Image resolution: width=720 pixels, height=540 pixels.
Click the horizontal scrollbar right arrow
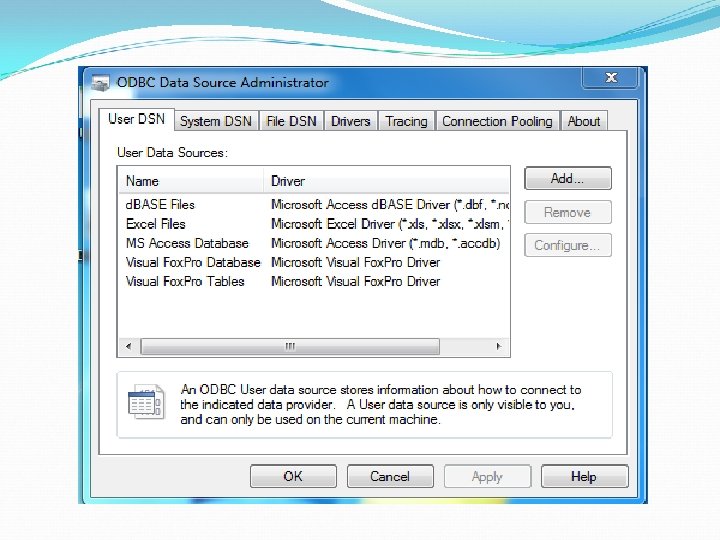click(x=499, y=346)
